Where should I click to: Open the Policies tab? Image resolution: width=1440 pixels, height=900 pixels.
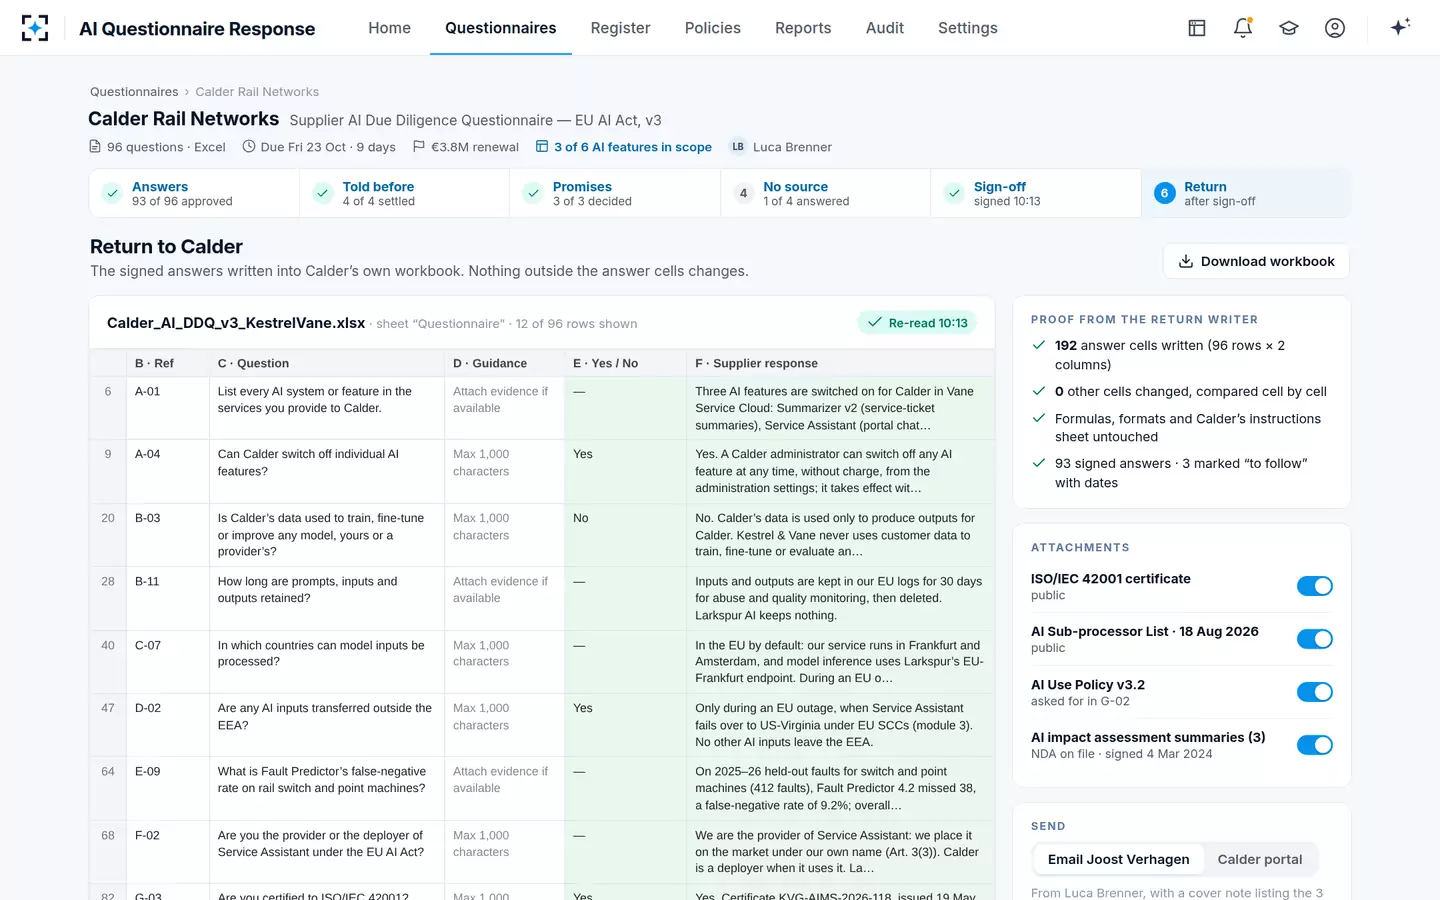[713, 28]
